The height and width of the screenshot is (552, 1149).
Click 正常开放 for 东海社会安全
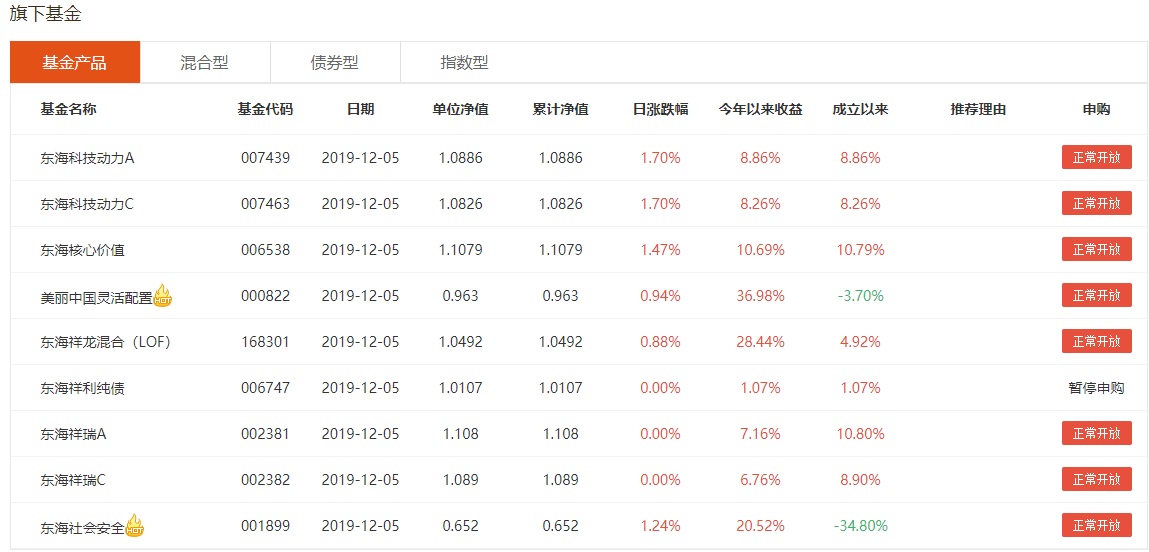[x=1096, y=526]
